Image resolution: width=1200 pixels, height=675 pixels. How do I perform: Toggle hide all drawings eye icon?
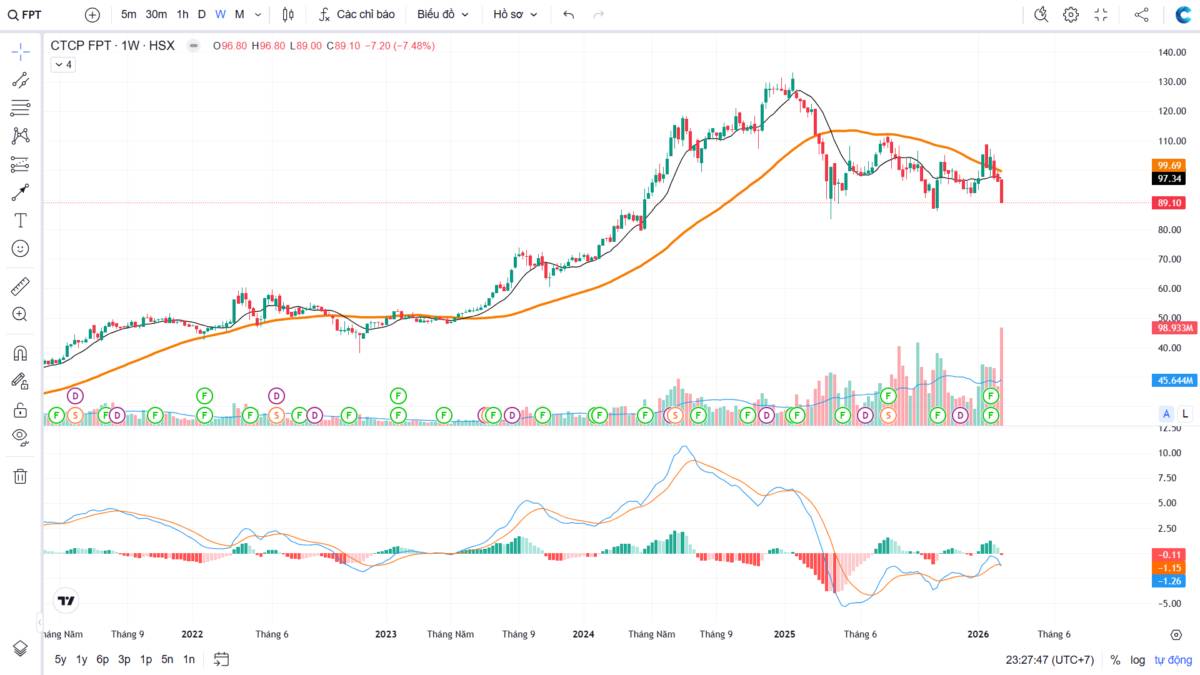coord(20,437)
